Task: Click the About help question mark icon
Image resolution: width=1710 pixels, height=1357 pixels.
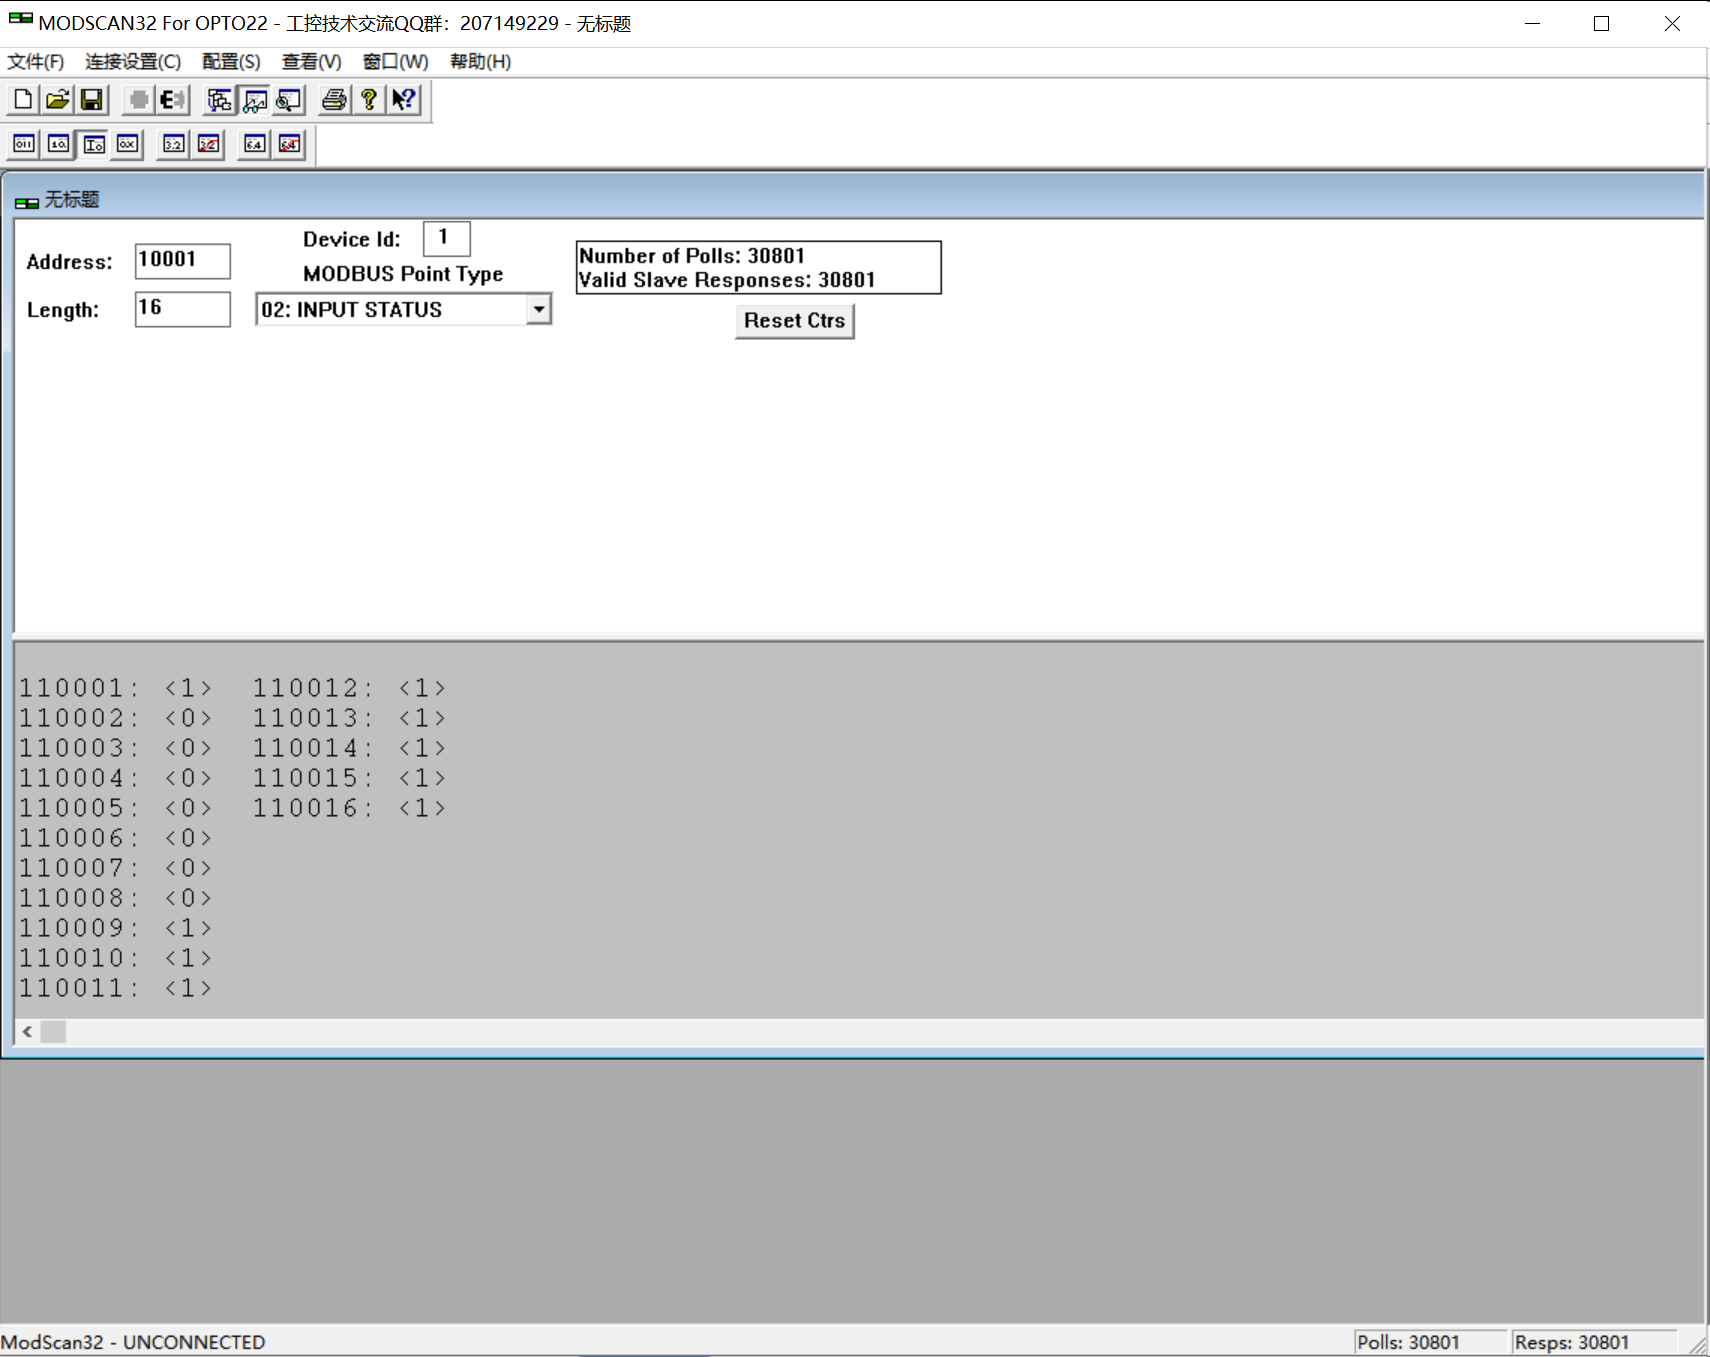Action: click(369, 99)
